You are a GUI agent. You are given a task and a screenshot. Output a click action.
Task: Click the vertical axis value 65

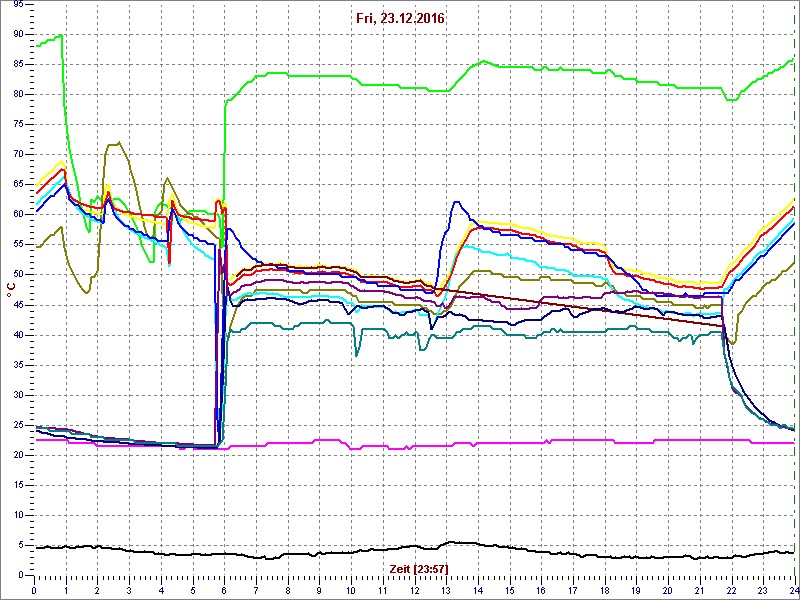click(18, 185)
